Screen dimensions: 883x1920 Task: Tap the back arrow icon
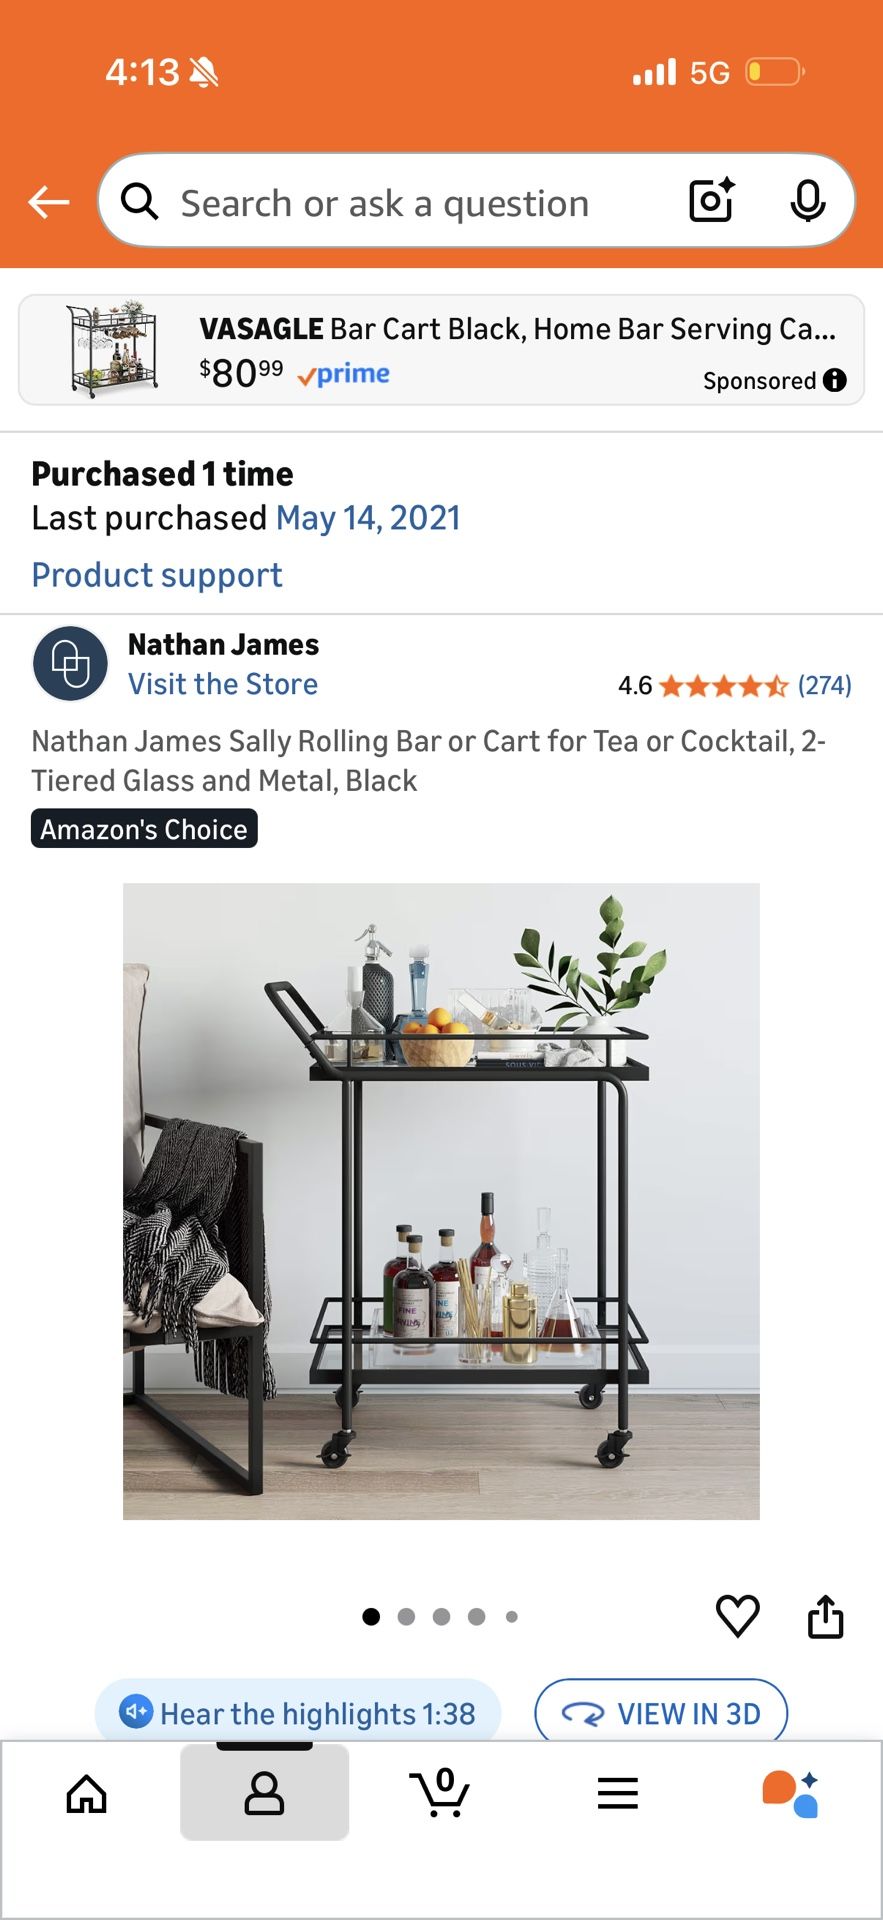coord(48,202)
